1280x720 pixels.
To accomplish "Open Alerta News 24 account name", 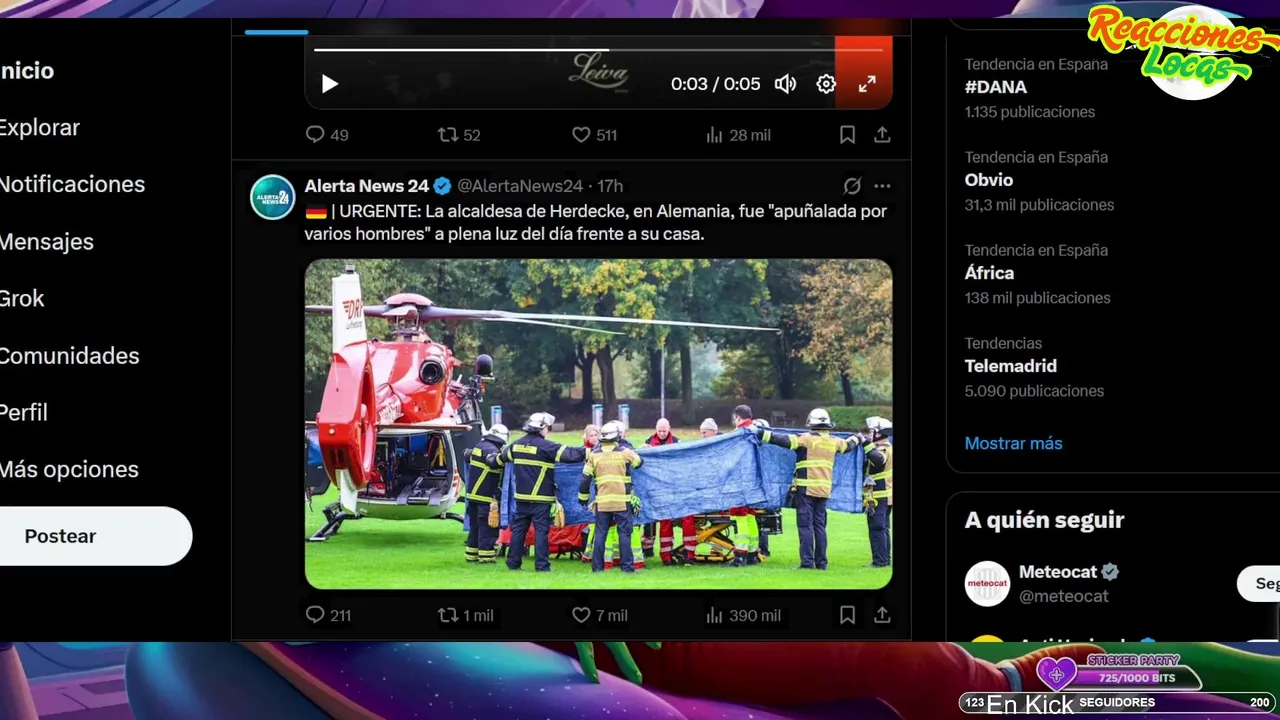I will point(367,186).
